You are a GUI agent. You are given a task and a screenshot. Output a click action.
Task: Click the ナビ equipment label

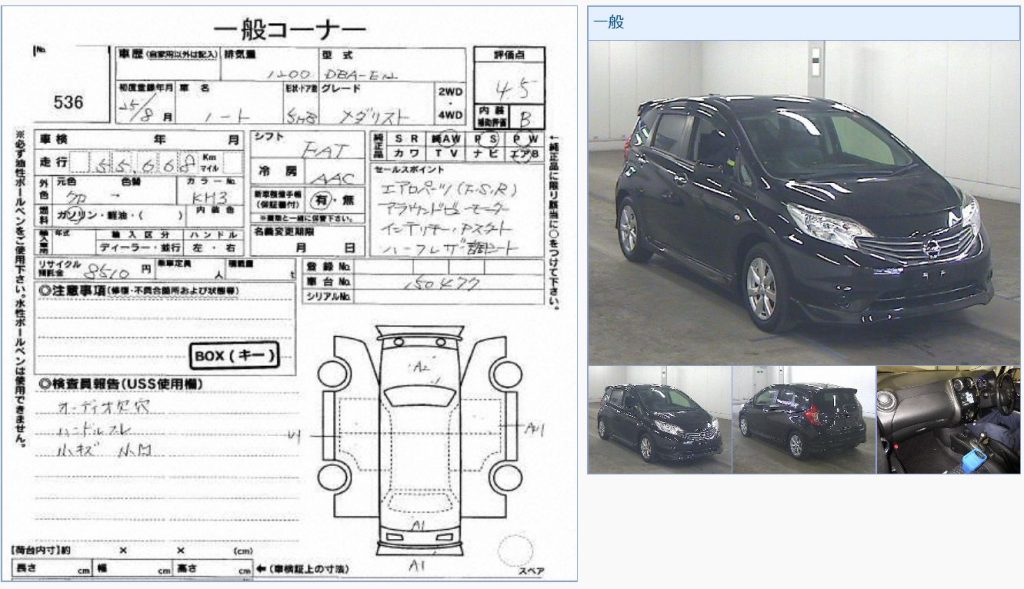click(x=485, y=153)
